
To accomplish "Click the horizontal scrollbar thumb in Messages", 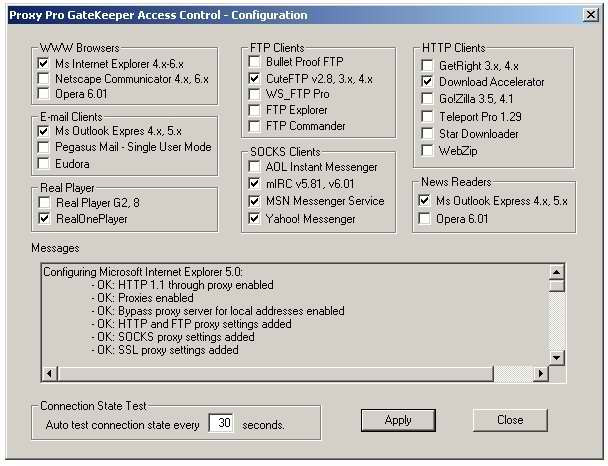I will pos(275,373).
